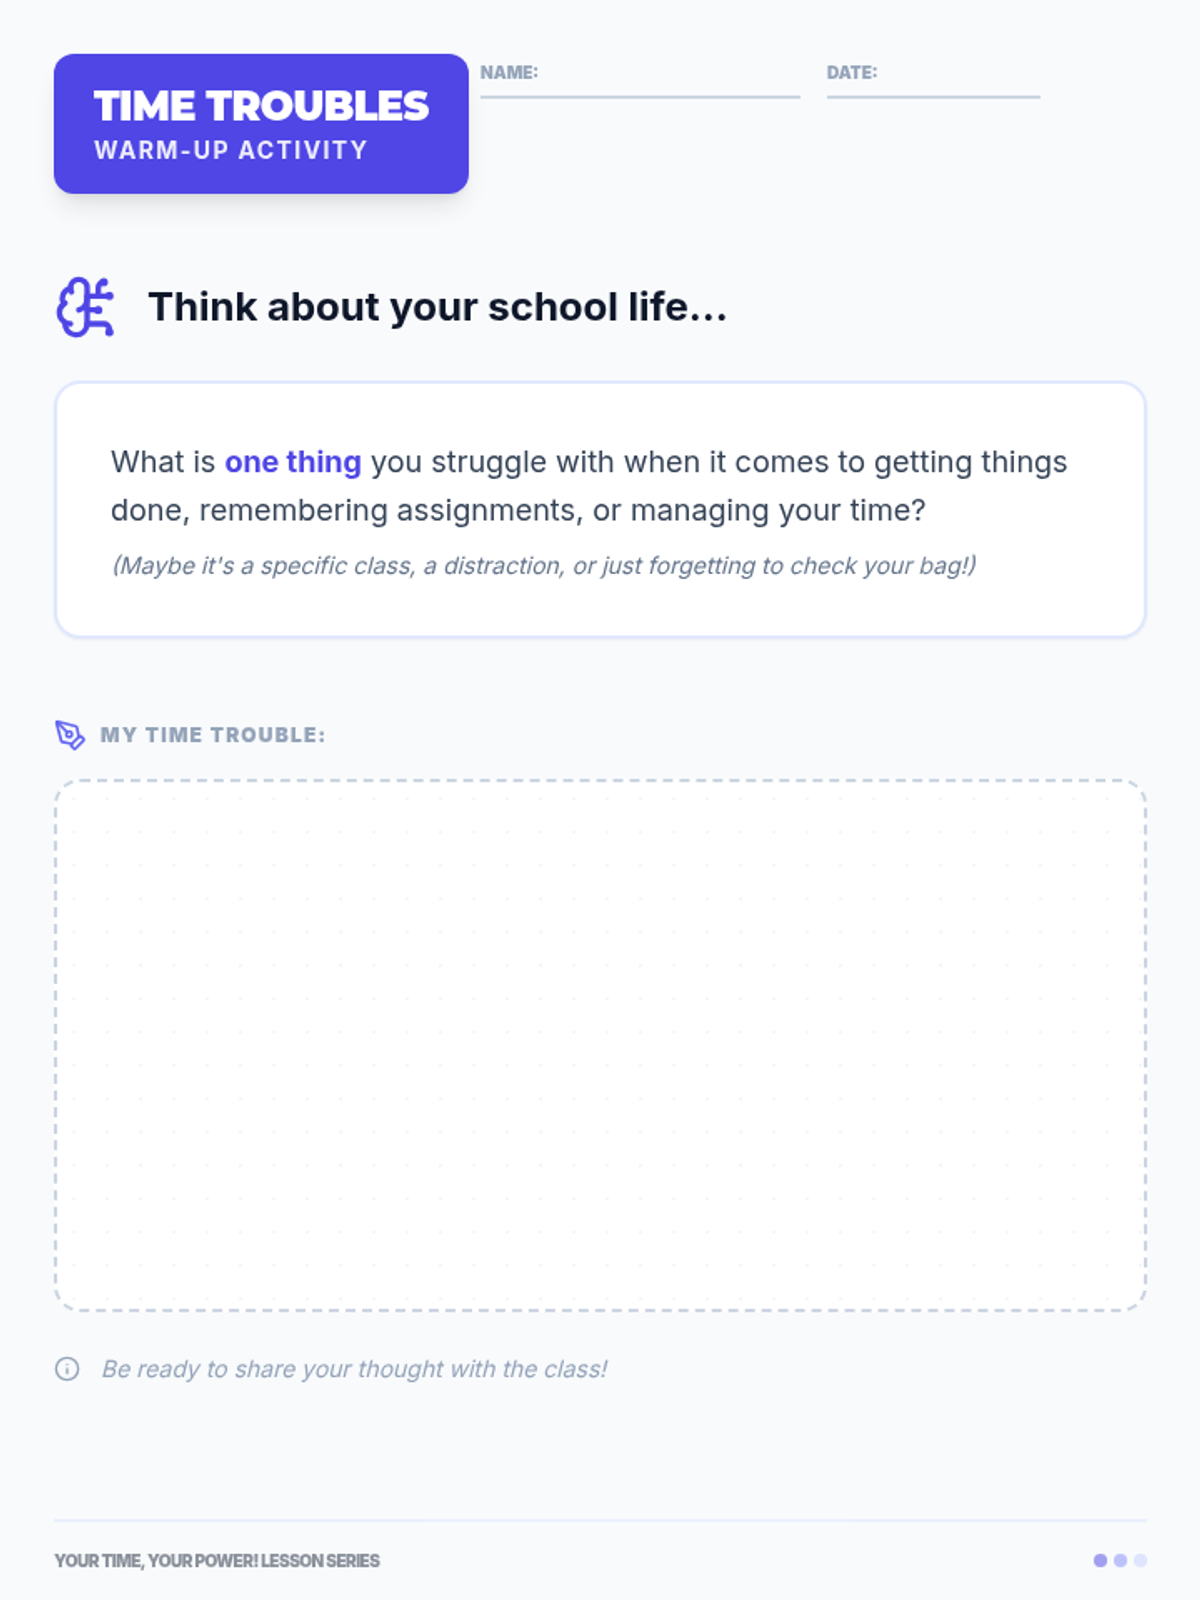This screenshot has width=1200, height=1600.
Task: Click the pen nib icon
Action: (70, 735)
